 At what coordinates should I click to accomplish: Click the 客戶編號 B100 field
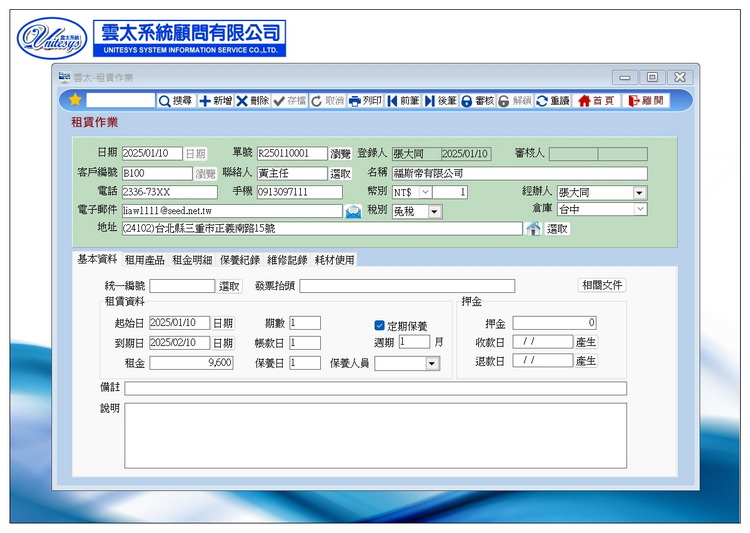coord(157,173)
